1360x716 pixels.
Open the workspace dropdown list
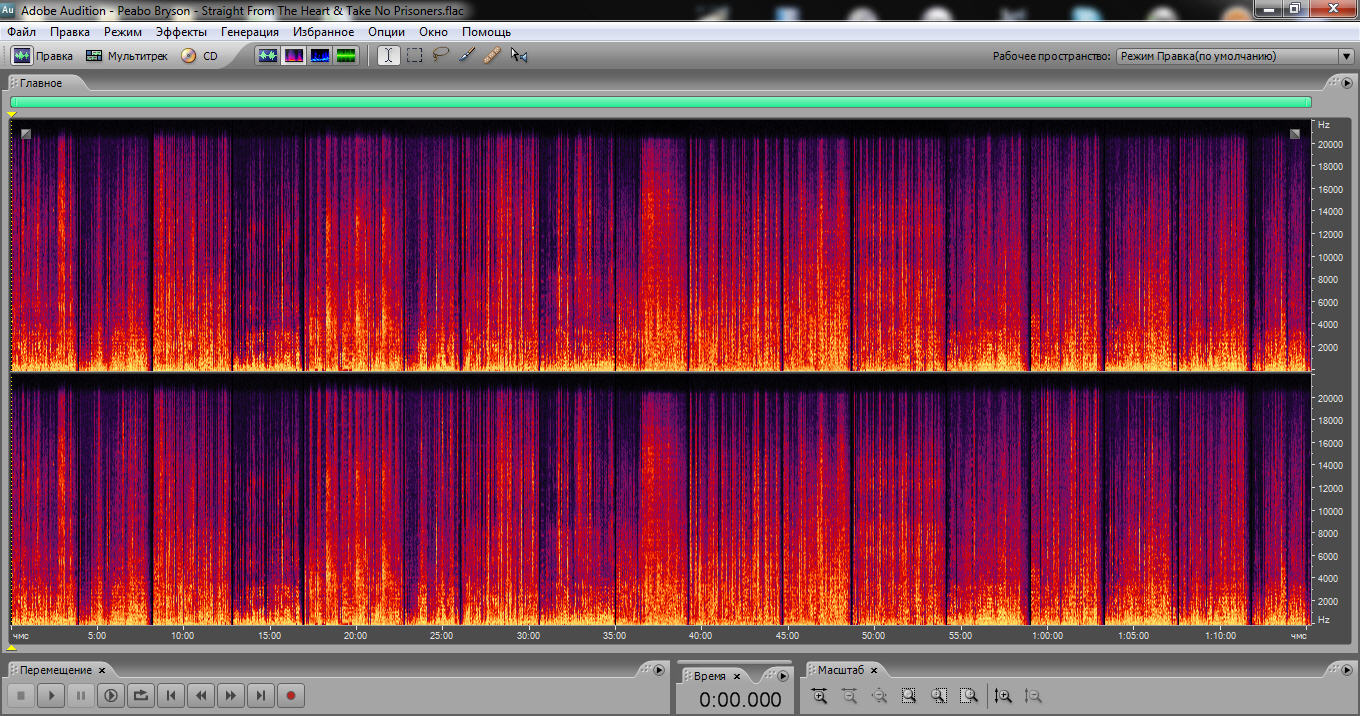(1346, 57)
